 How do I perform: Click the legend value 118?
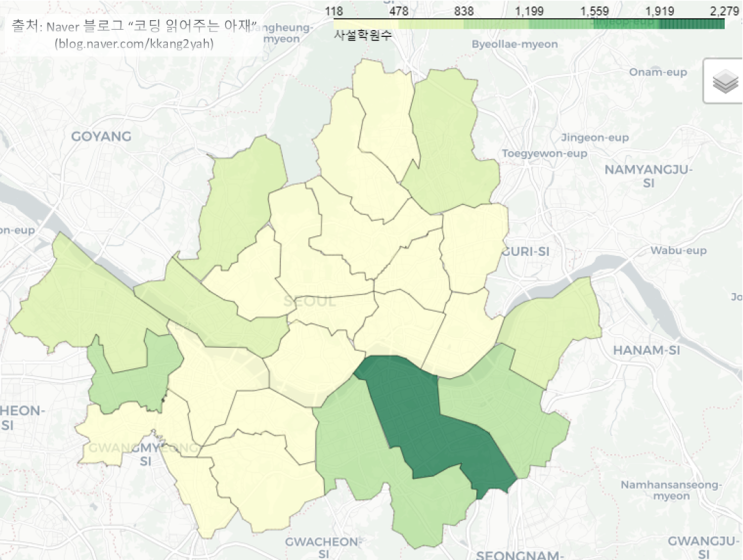coord(334,11)
